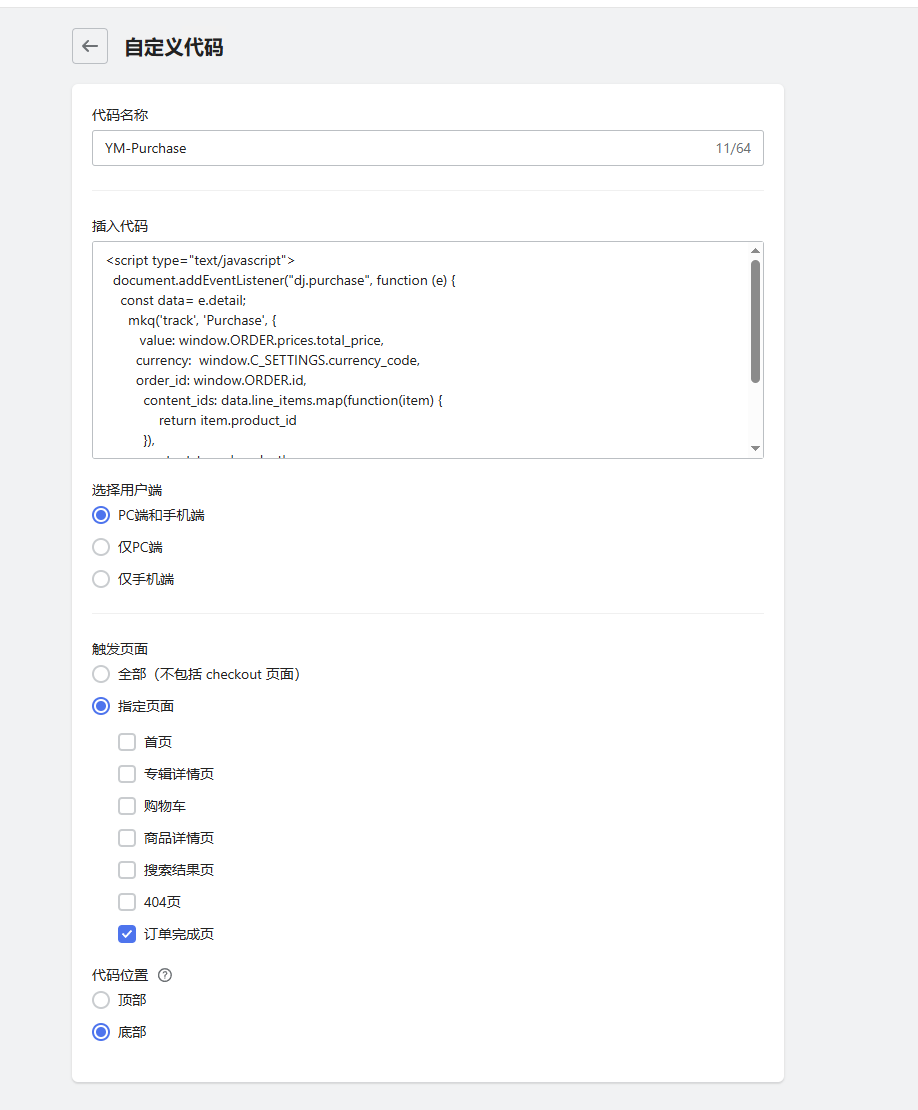Toggle the 404页 checkbox
The height and width of the screenshot is (1110, 918).
coord(127,902)
